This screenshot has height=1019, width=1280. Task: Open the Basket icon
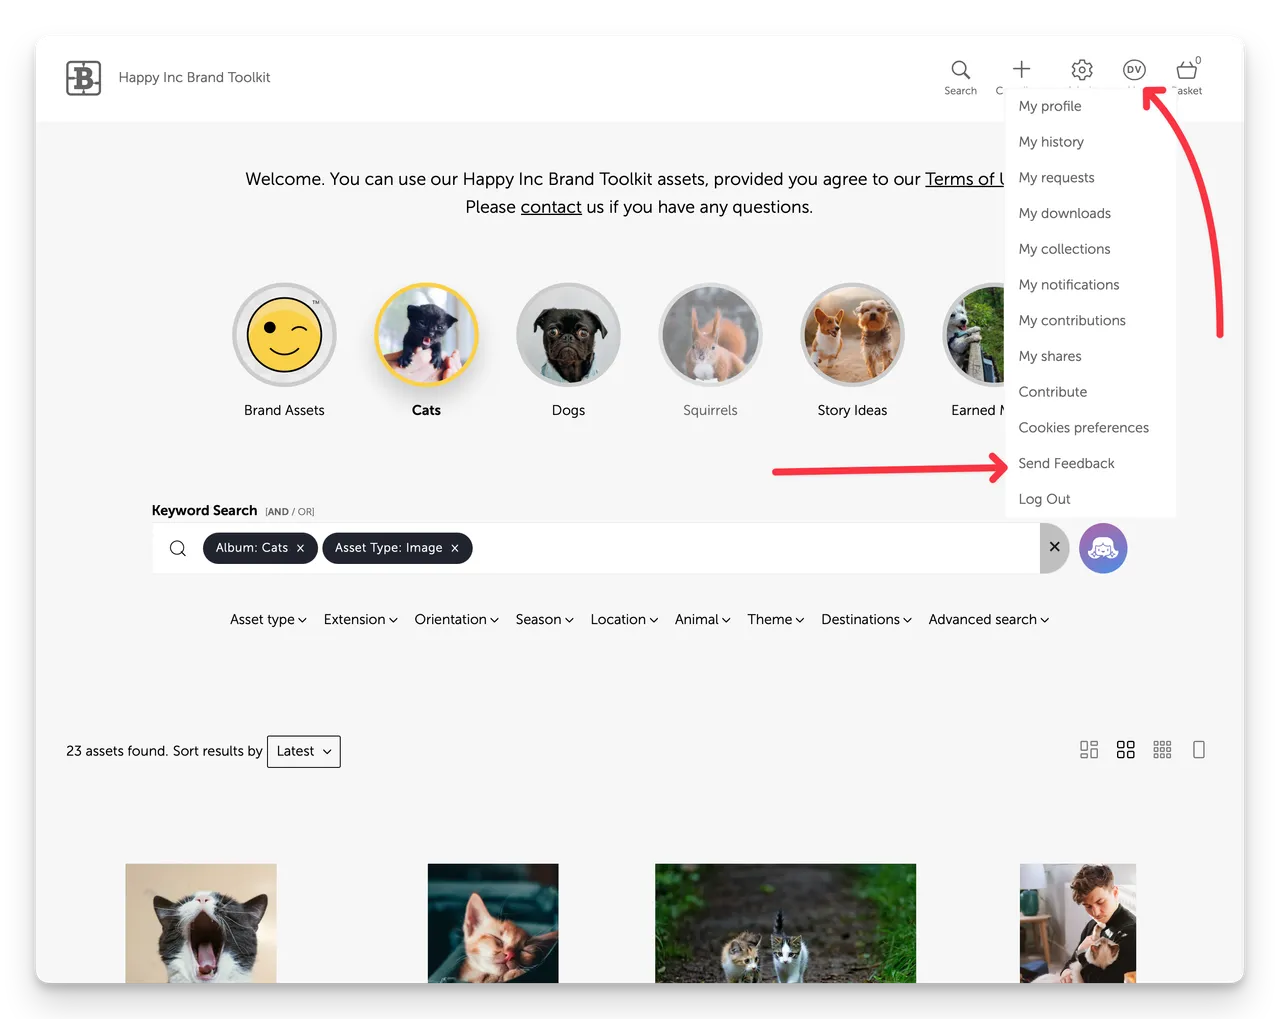[x=1187, y=71]
